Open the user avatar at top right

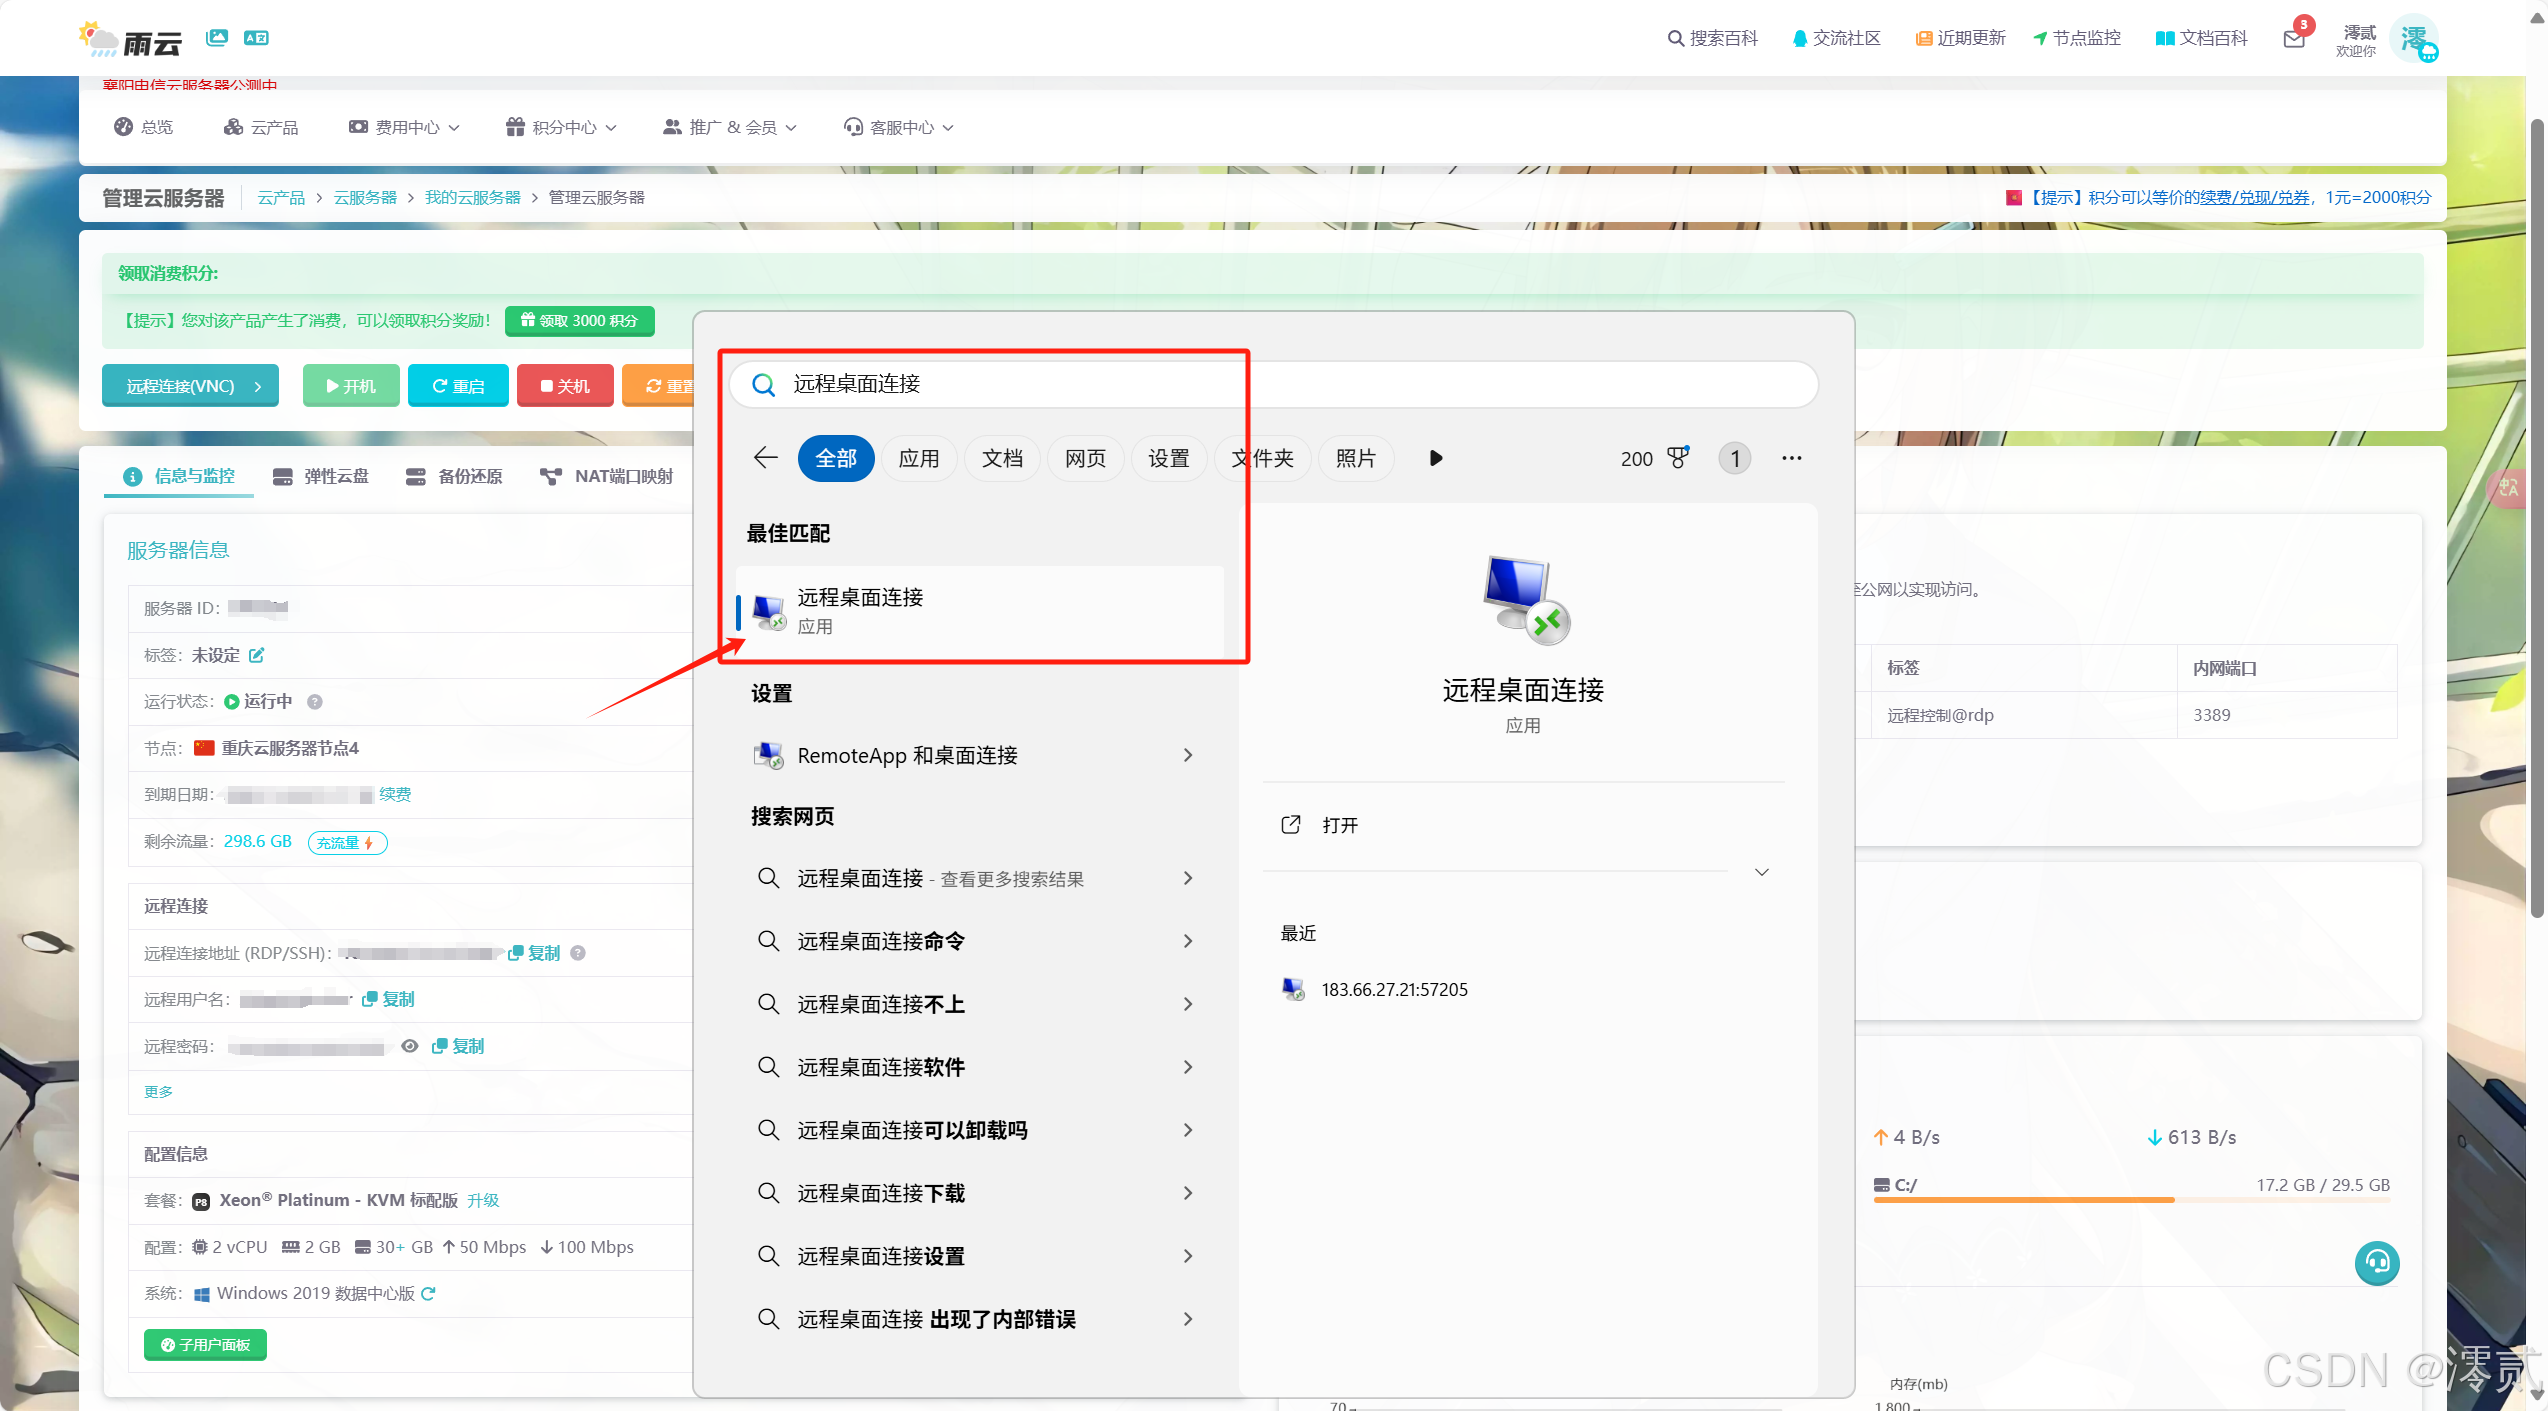click(x=2415, y=38)
